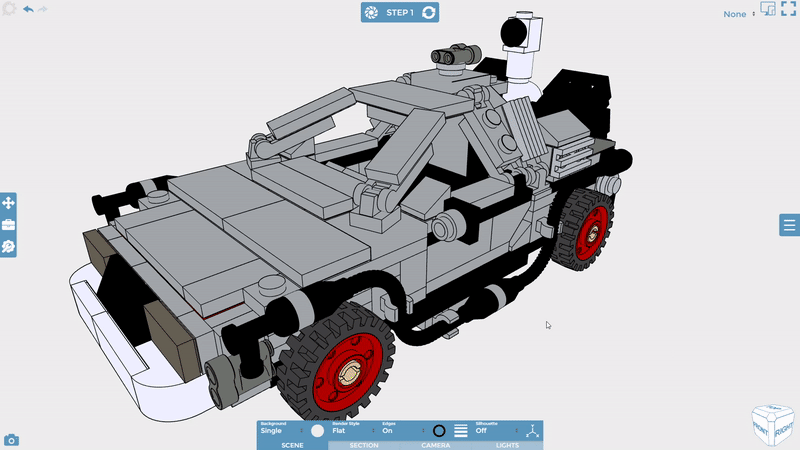Select the move arrows tool
Viewport: 800px width, 450px height.
pos(8,203)
